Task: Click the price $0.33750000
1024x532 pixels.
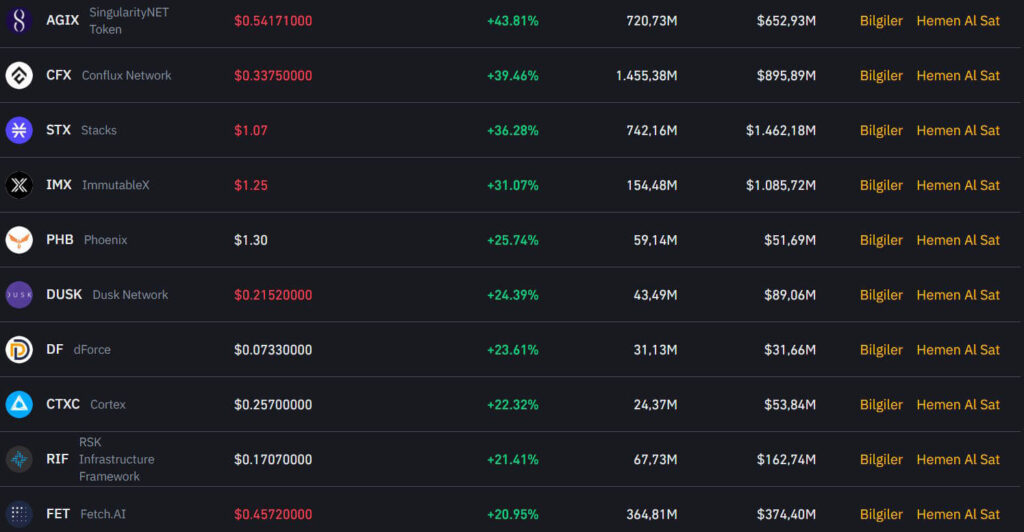Action: click(273, 76)
